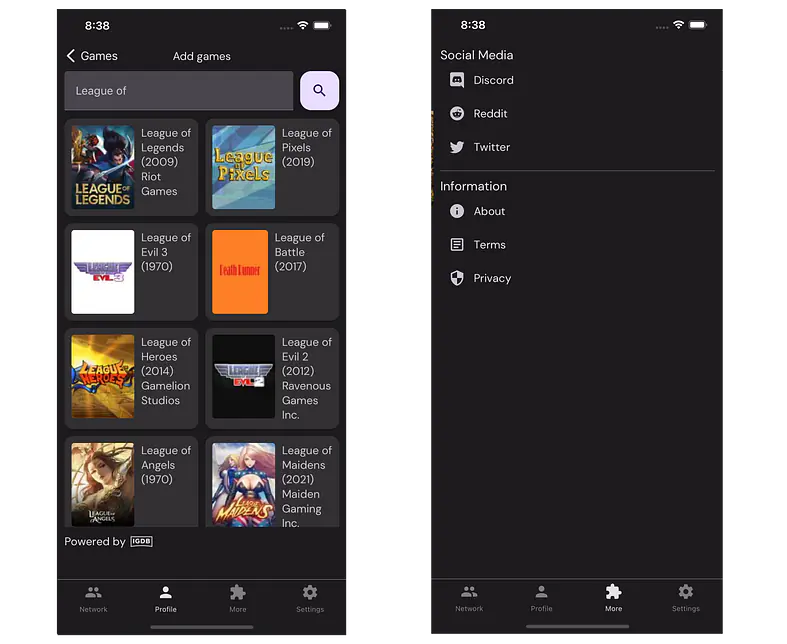The height and width of the screenshot is (644, 787).
Task: Click the 'Social Media' heading
Action: point(477,55)
